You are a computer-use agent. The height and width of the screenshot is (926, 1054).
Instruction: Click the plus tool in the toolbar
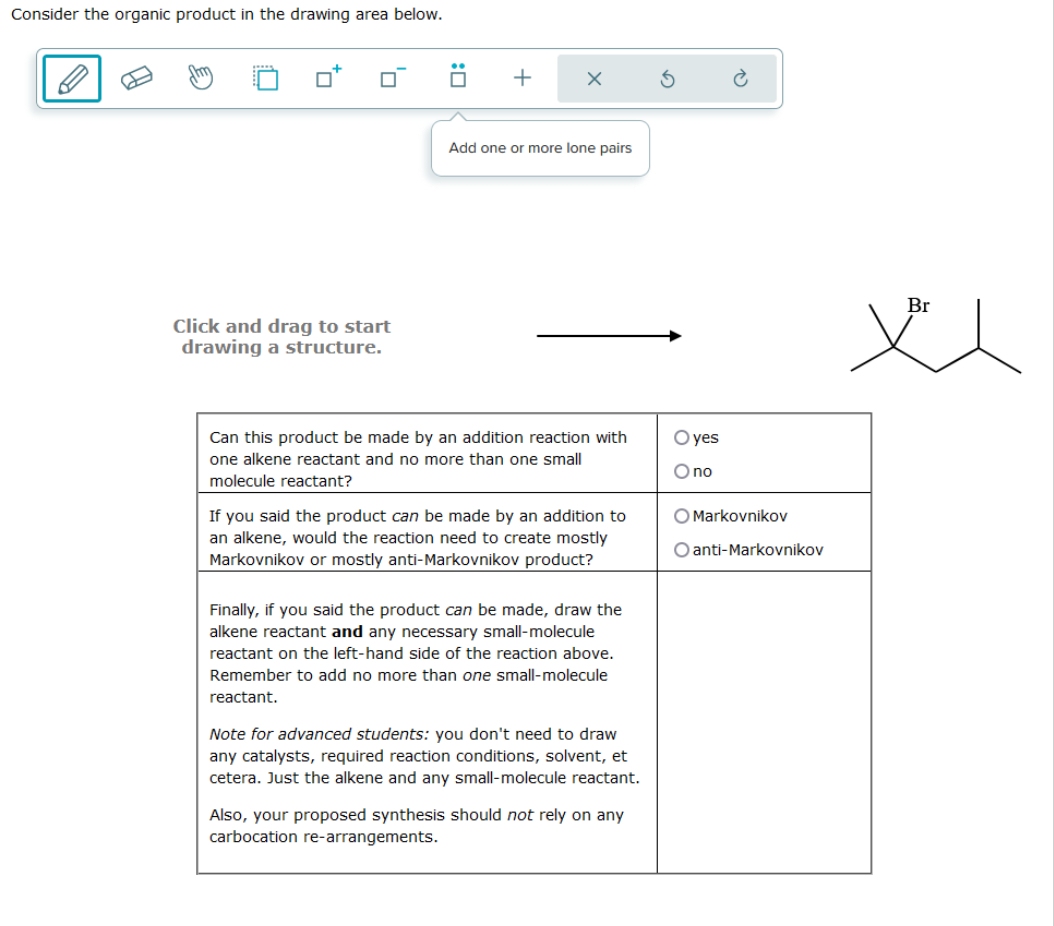point(521,78)
